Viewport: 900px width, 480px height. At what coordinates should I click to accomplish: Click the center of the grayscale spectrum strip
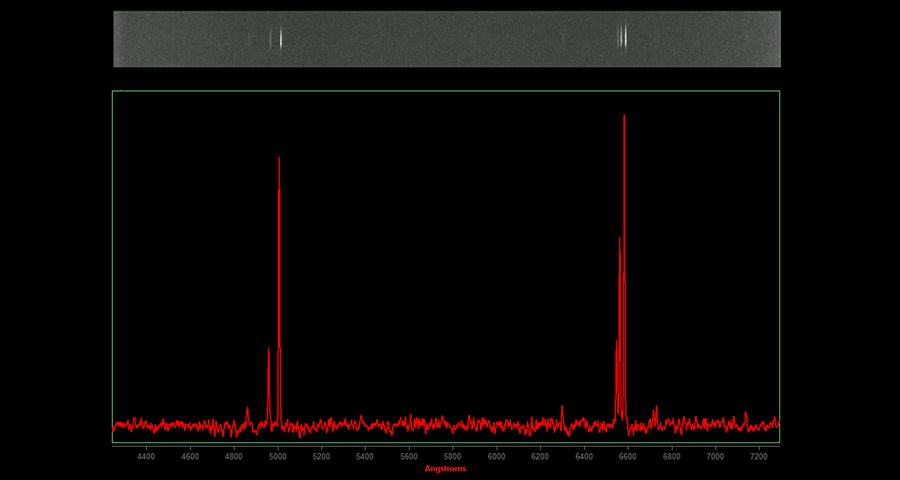click(x=447, y=39)
